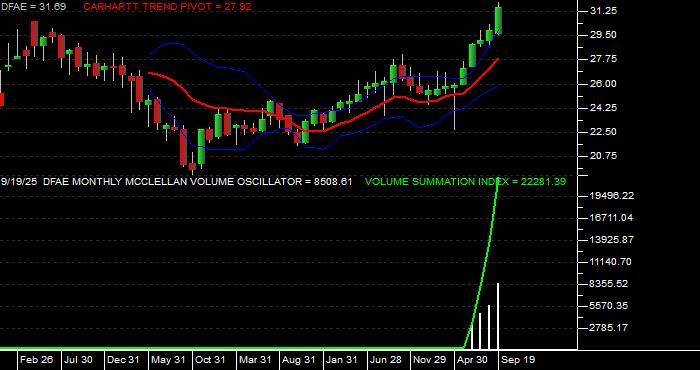700x370 pixels.
Task: Click the Dec 31 date marker
Action: 123,360
